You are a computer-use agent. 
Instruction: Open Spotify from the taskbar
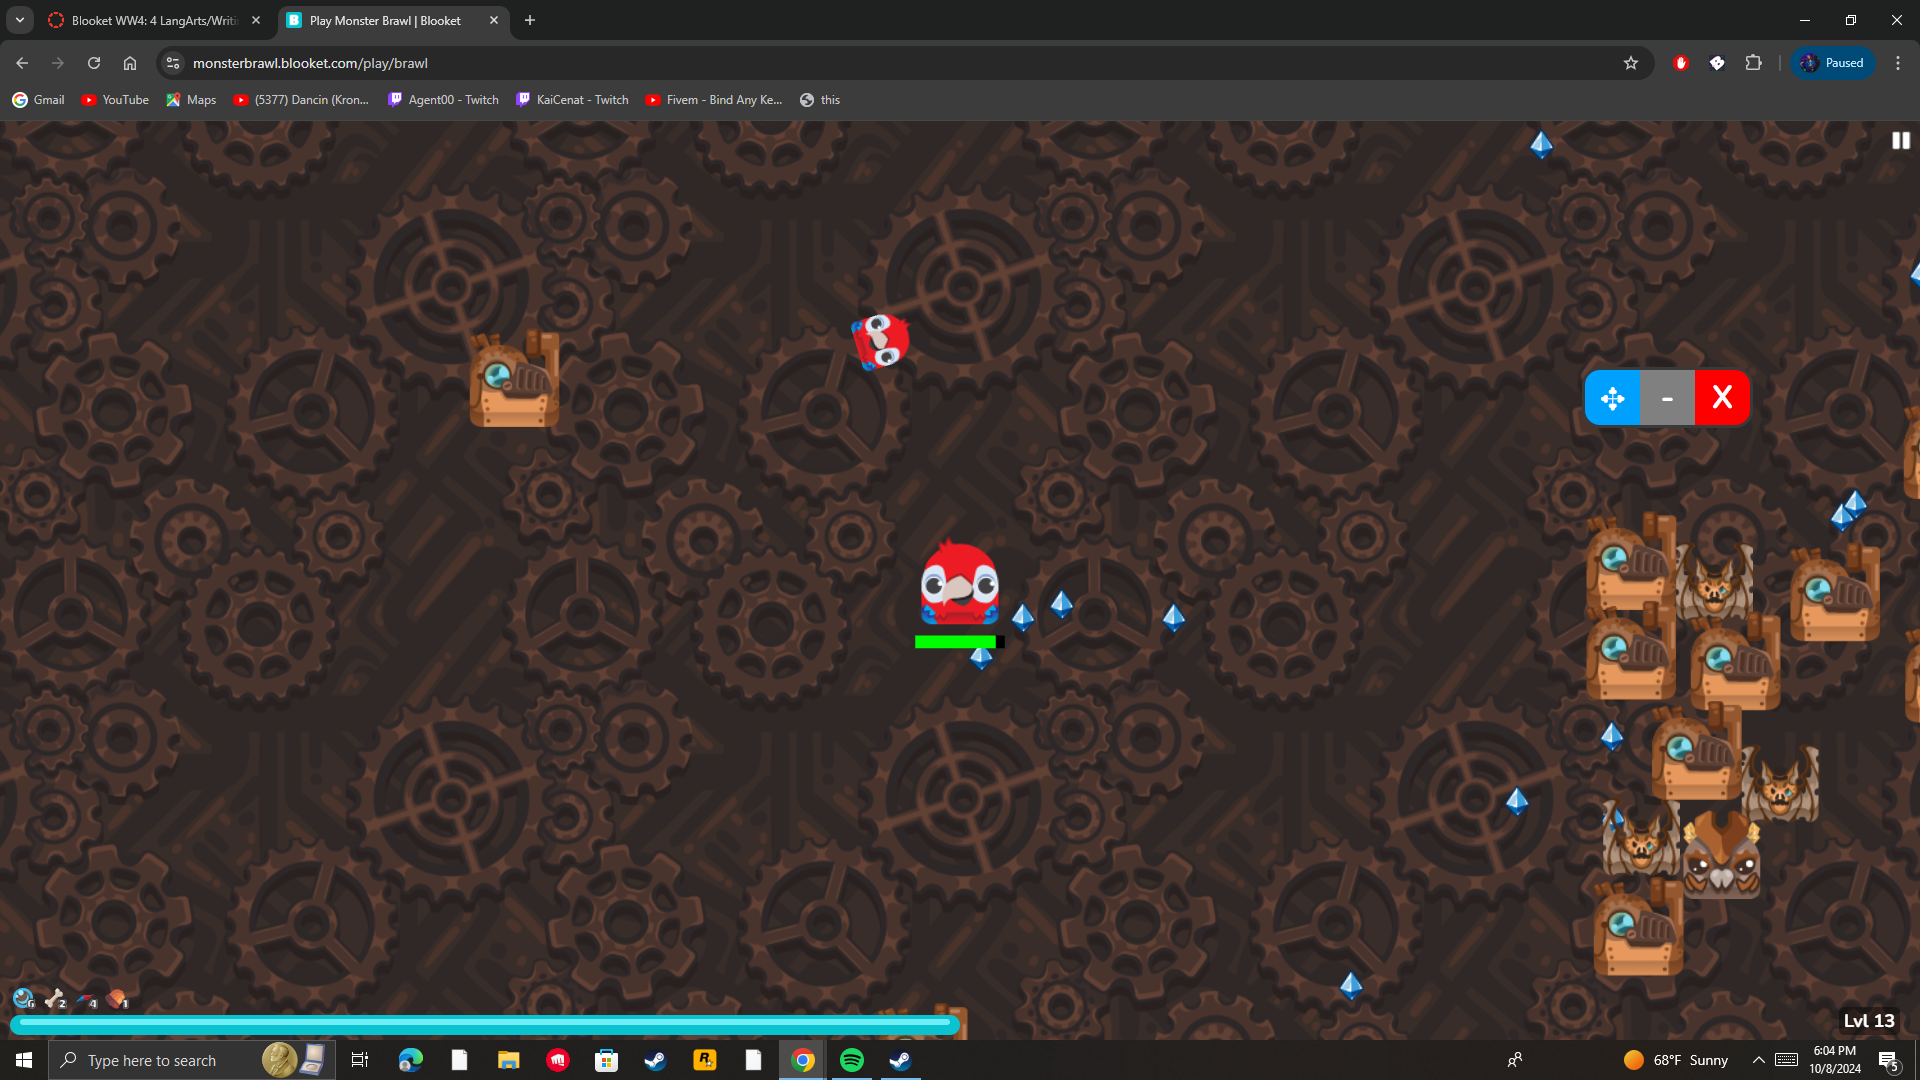(852, 1060)
